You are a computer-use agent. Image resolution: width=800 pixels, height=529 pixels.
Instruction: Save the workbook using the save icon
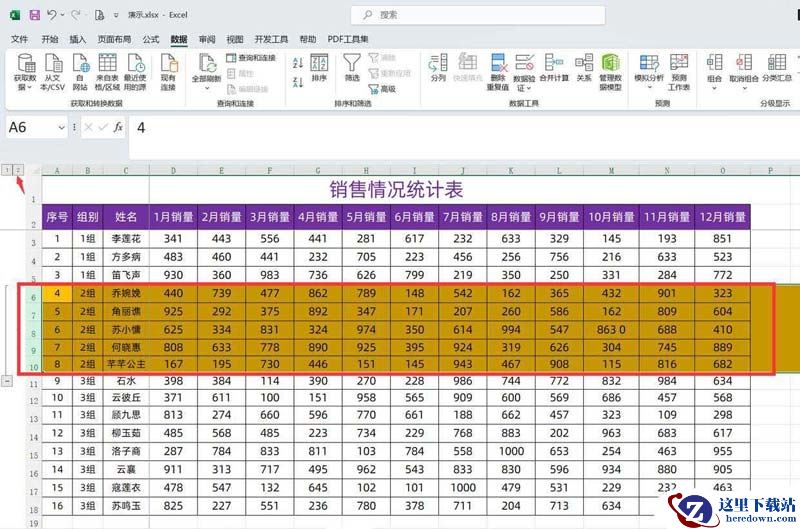34,15
